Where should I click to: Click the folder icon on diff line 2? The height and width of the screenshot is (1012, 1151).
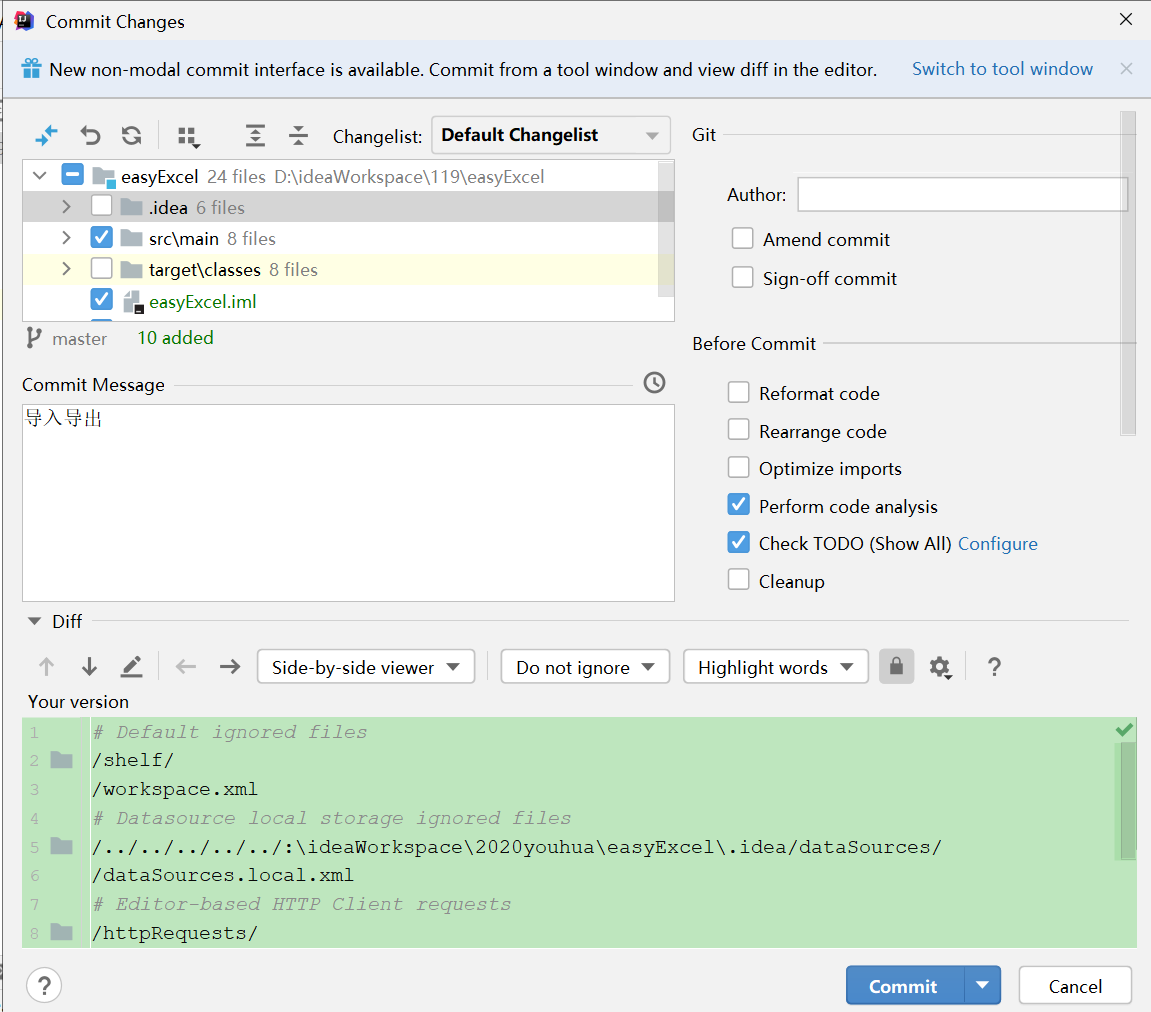pyautogui.click(x=62, y=760)
